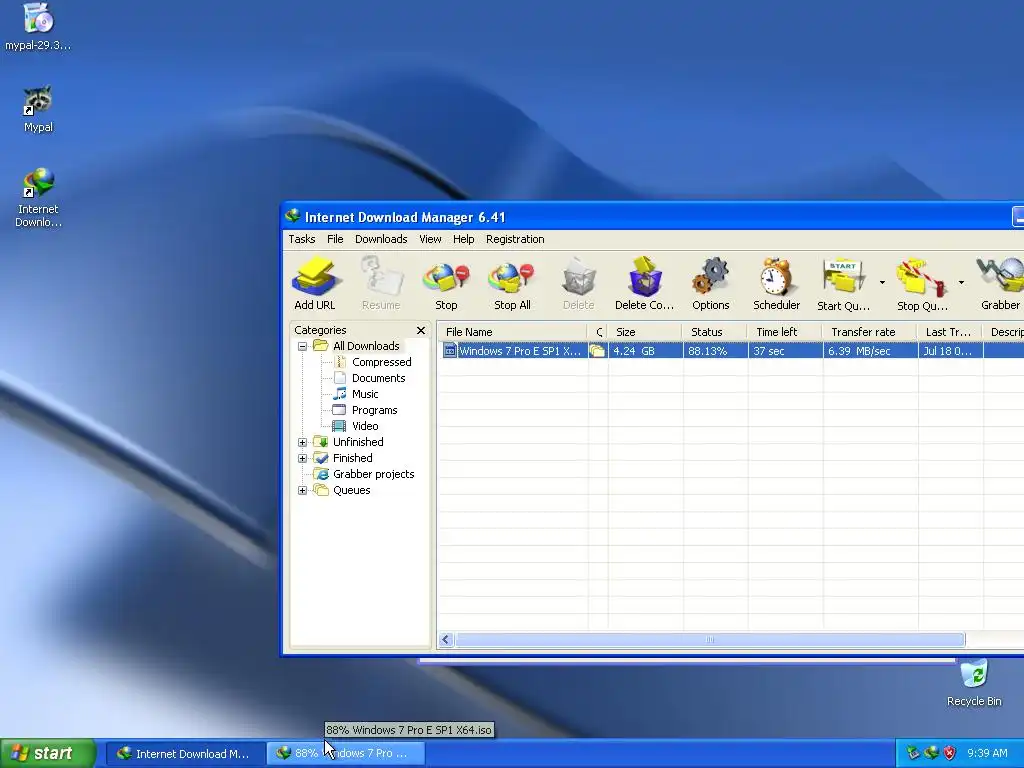1024x768 pixels.
Task: Select the Recycle Bin desktop icon
Action: pos(974,683)
